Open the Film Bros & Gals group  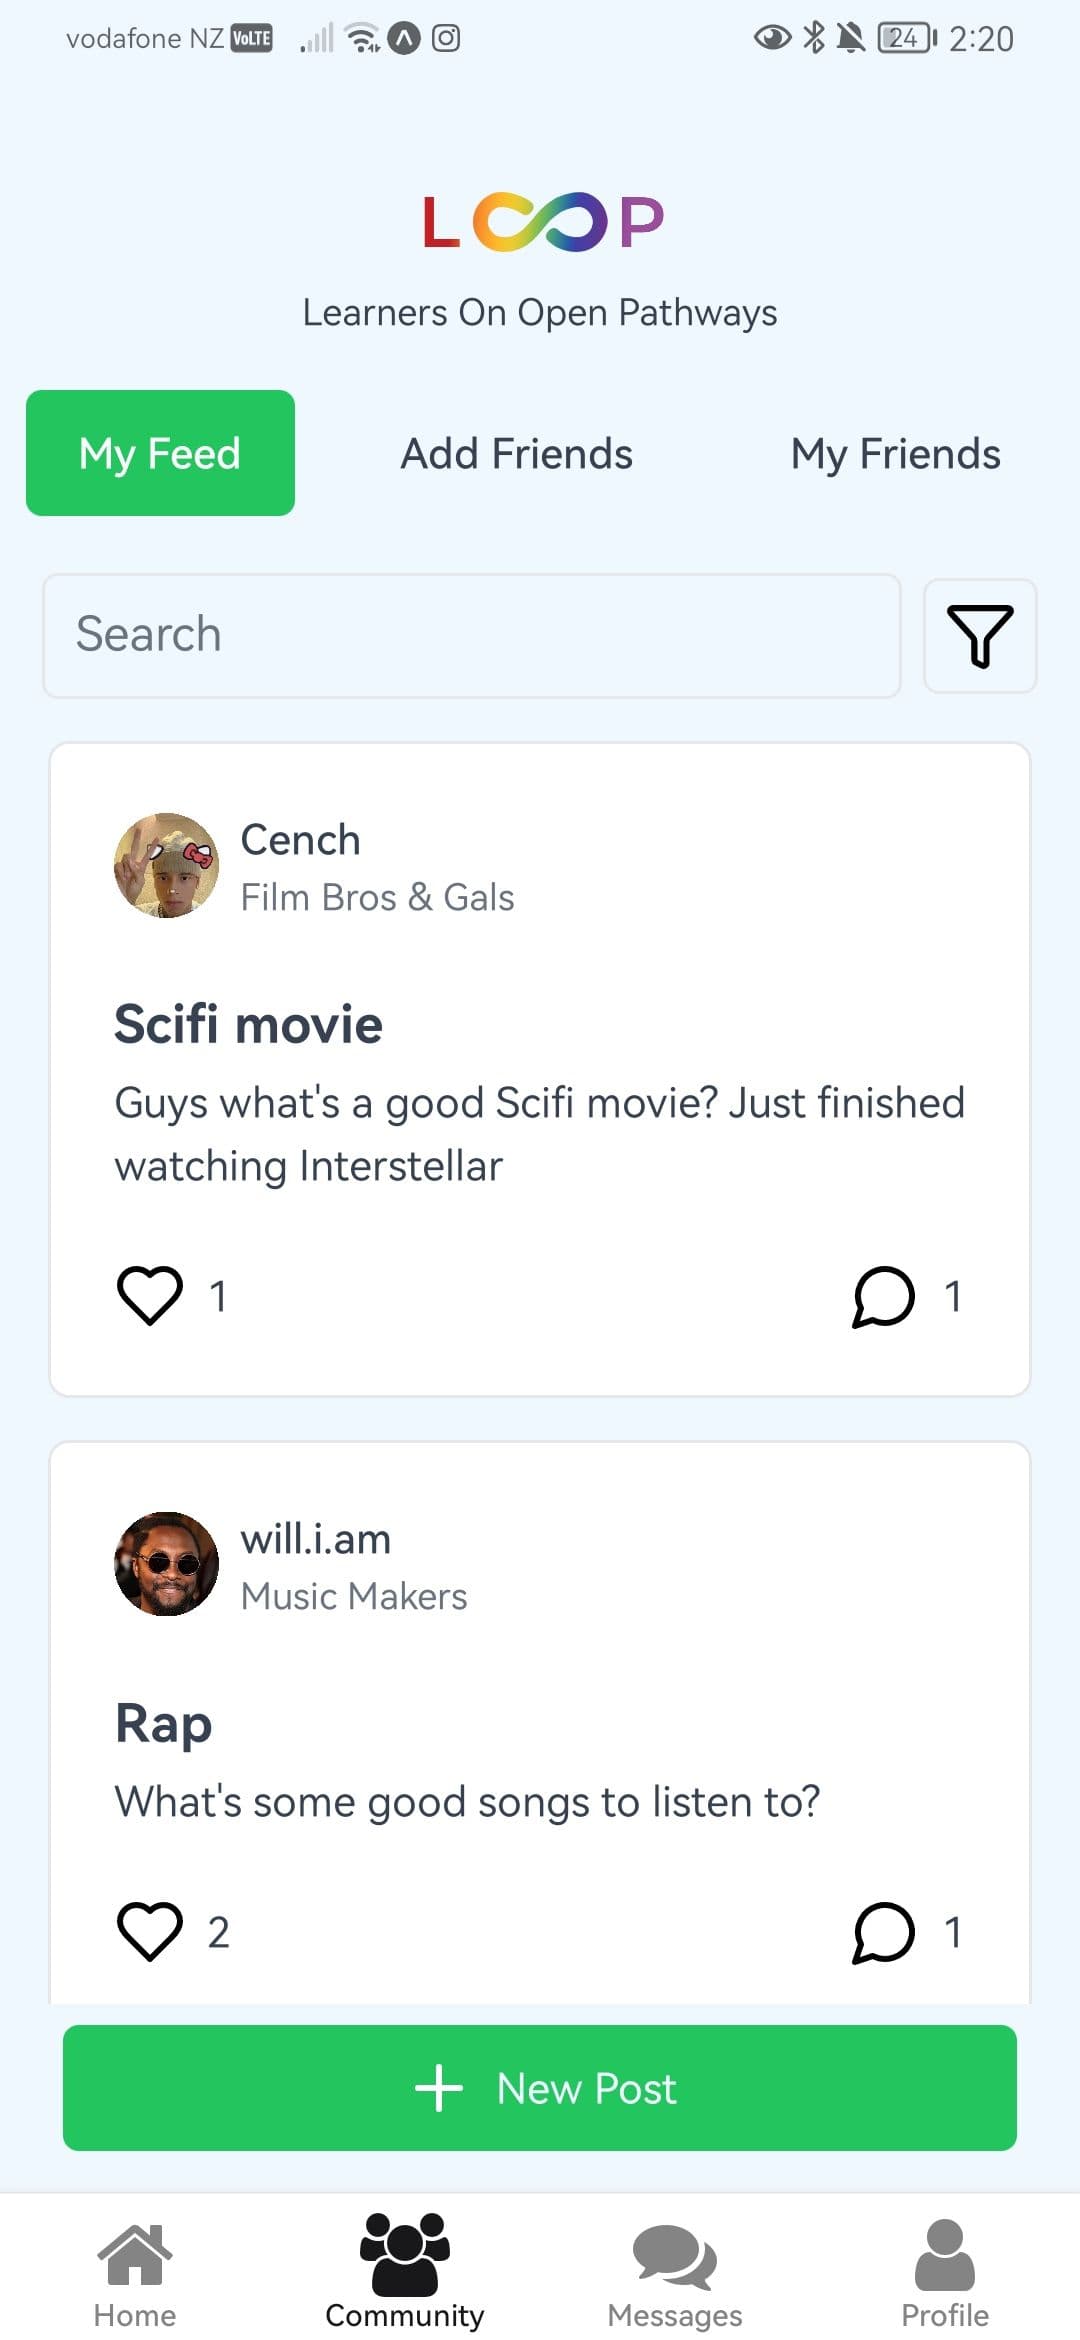coord(378,898)
